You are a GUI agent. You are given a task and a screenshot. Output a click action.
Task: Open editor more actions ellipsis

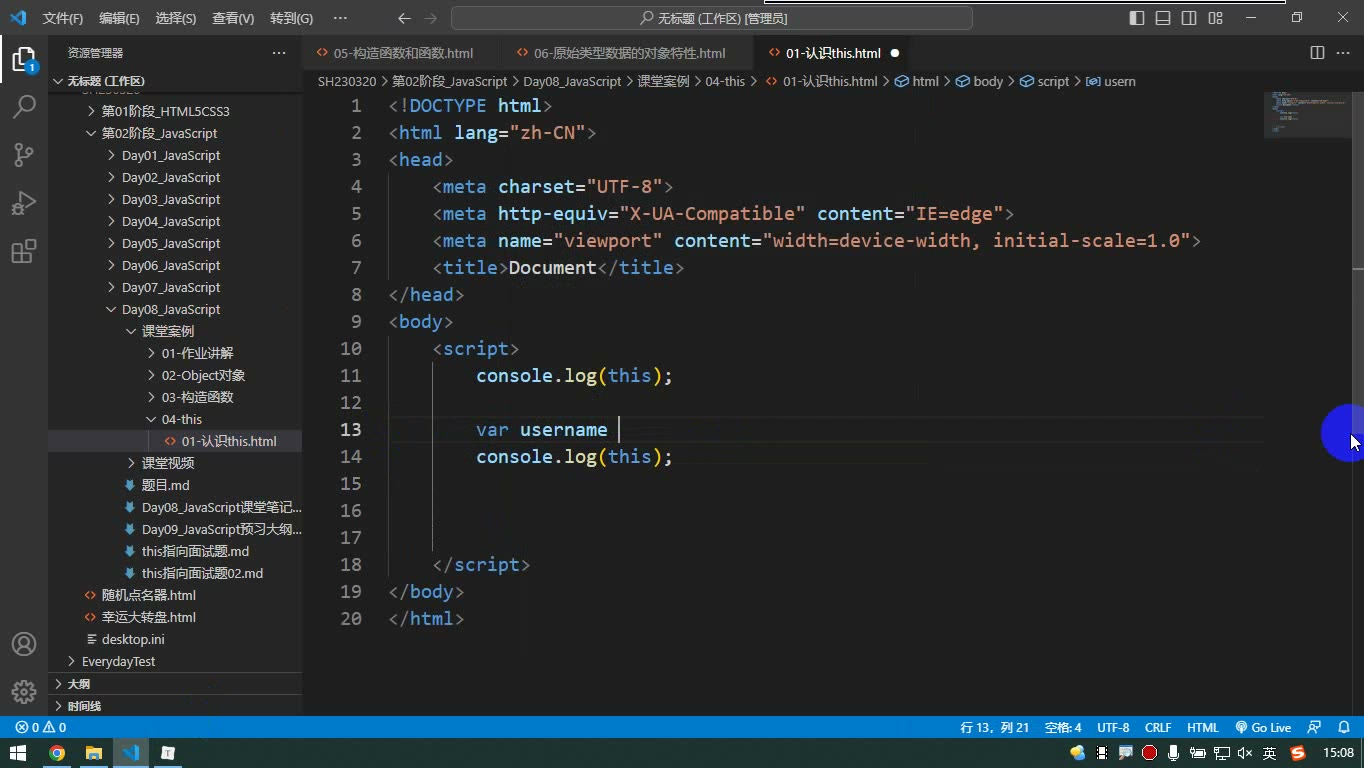click(1343, 53)
